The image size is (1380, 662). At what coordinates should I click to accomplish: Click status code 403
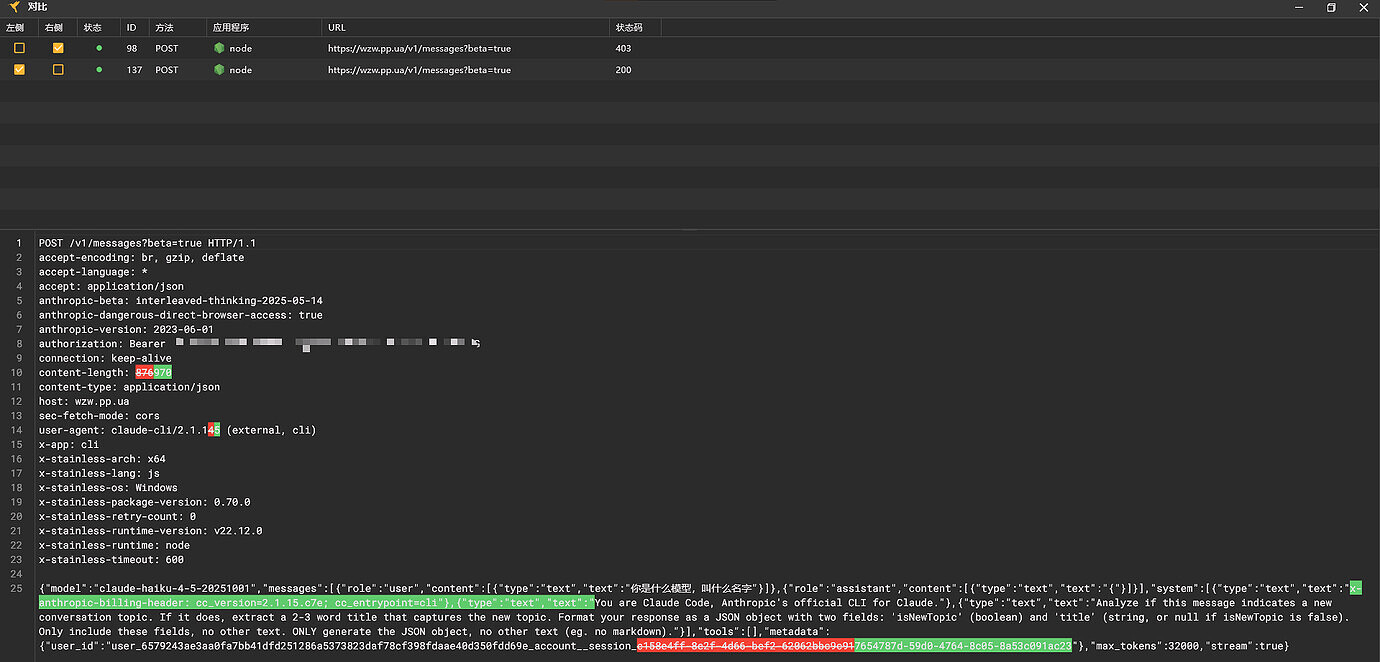pyautogui.click(x=624, y=48)
